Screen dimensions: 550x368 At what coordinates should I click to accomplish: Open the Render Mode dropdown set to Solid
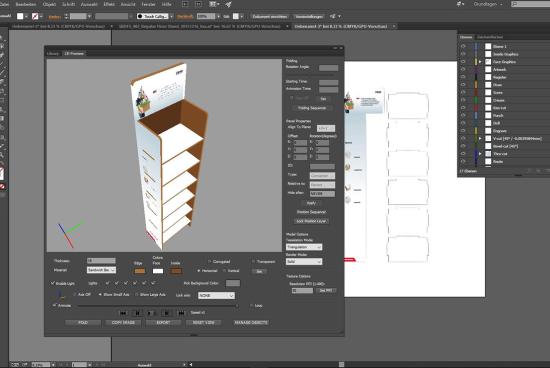(304, 261)
